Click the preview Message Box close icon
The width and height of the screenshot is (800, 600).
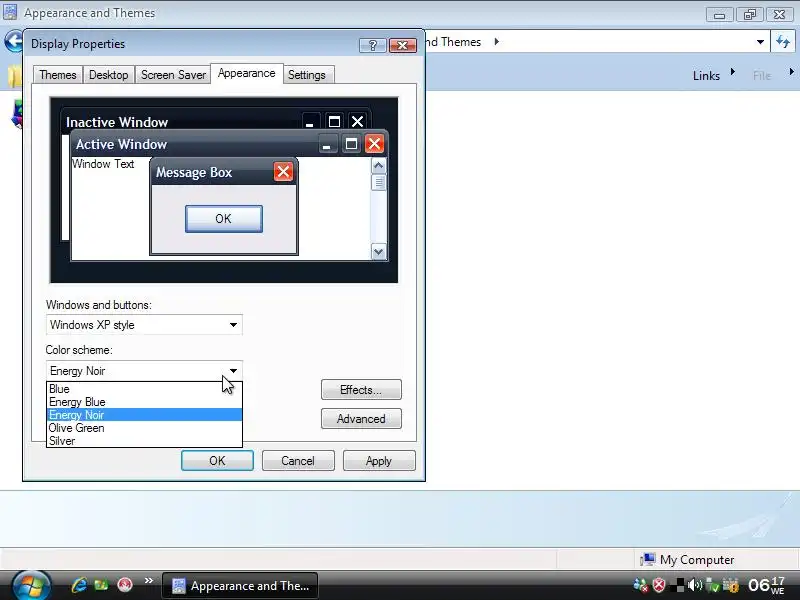pos(283,172)
